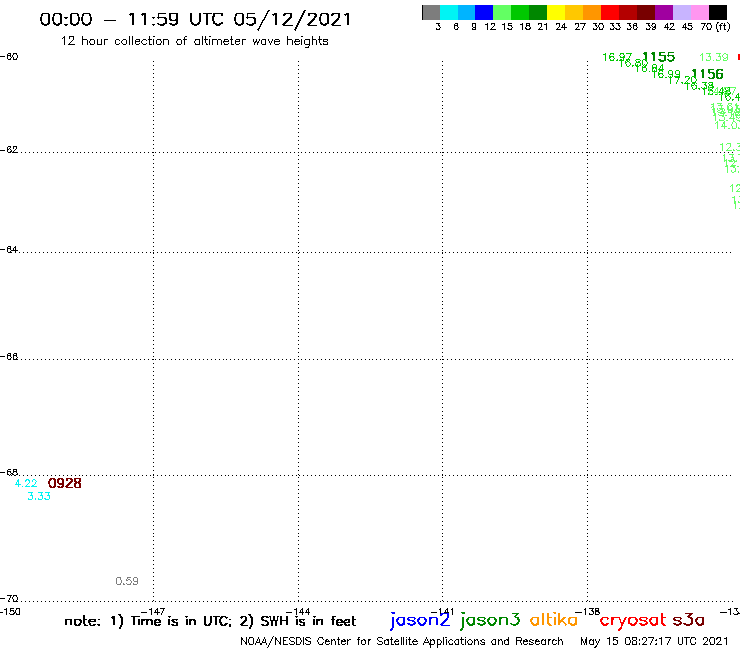Click the bold green '1156' time label
Viewport: 740px width, 650px height.
pos(707,74)
